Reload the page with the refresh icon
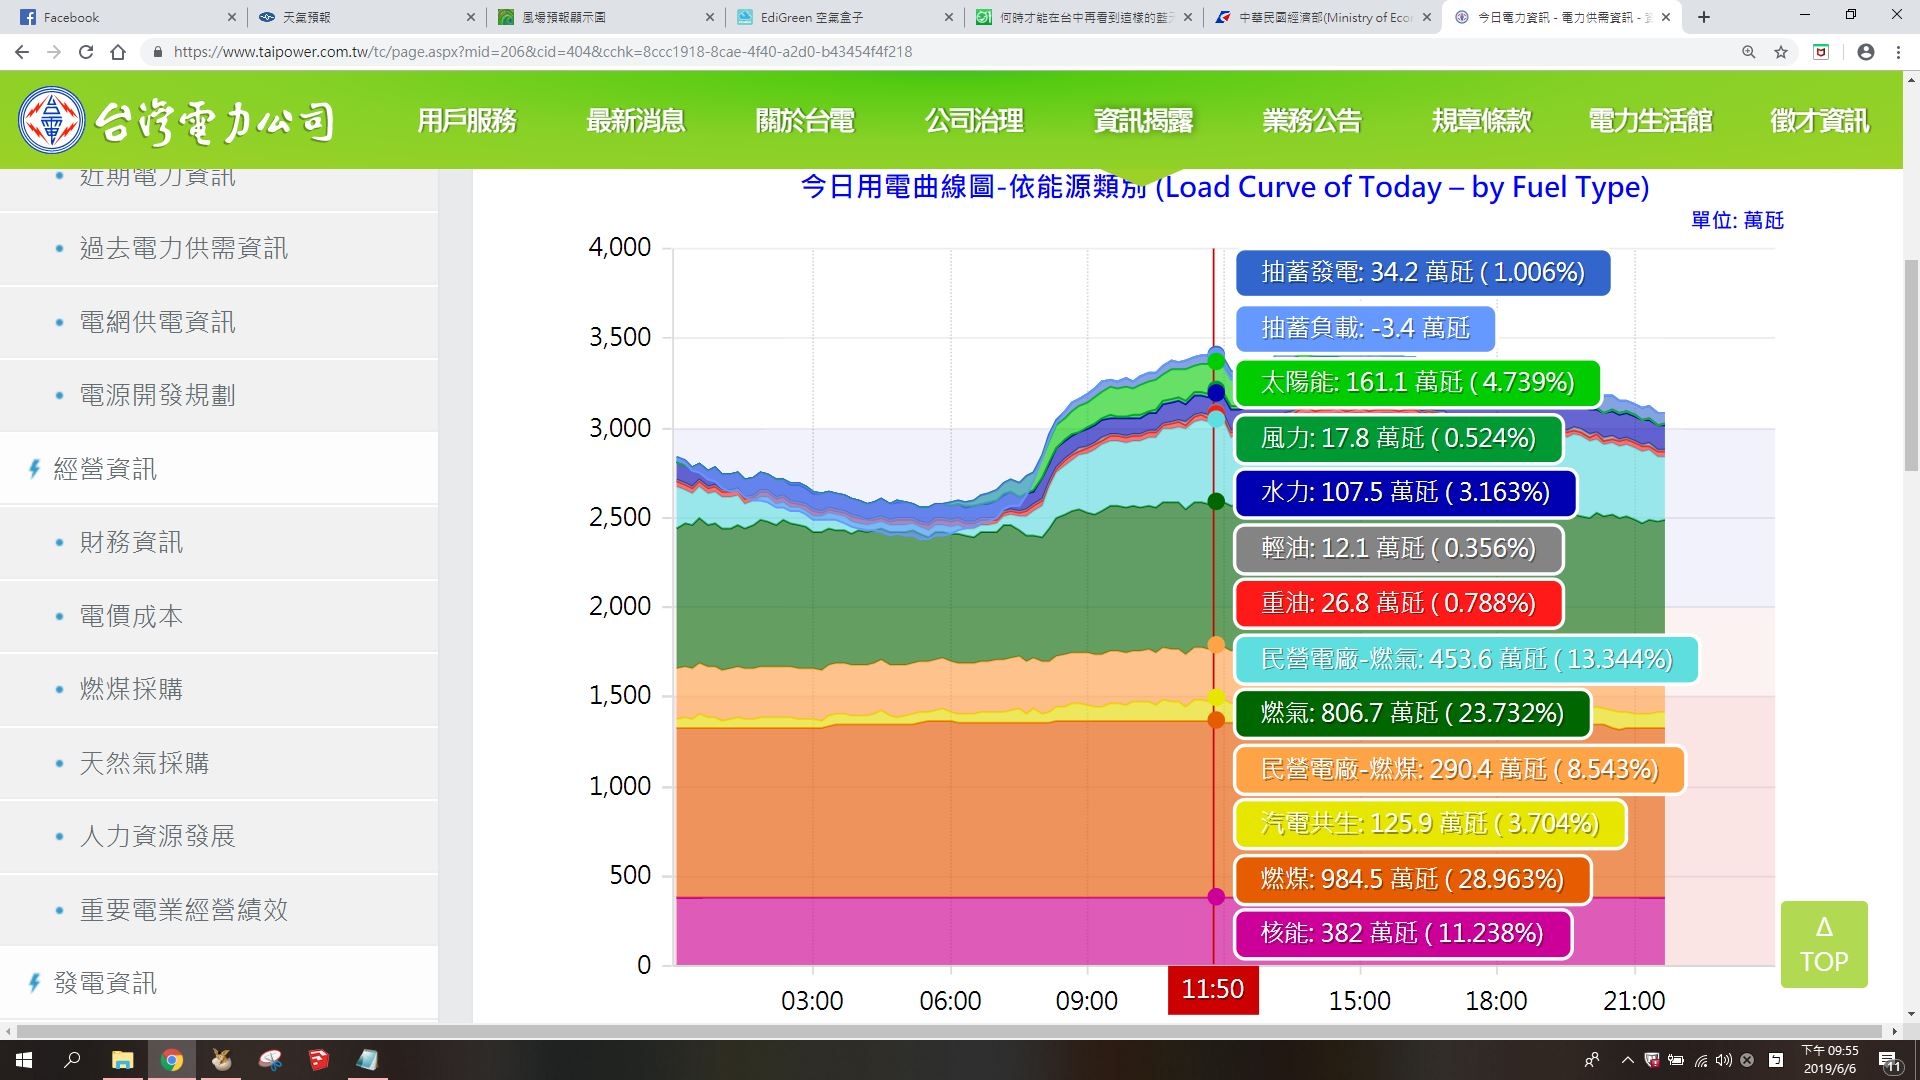Image resolution: width=1920 pixels, height=1080 pixels. coord(86,52)
